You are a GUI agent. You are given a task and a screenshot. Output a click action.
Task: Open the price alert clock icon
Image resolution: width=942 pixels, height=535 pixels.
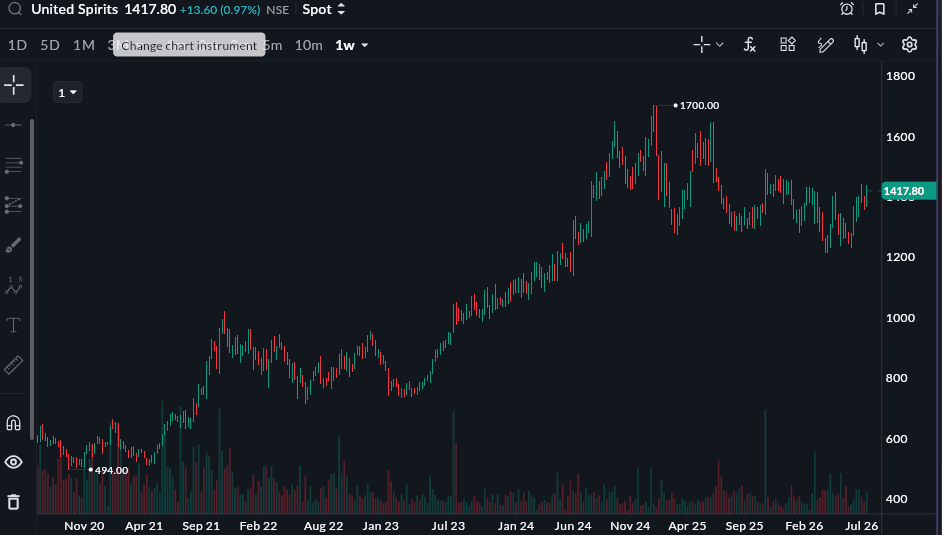tap(846, 9)
